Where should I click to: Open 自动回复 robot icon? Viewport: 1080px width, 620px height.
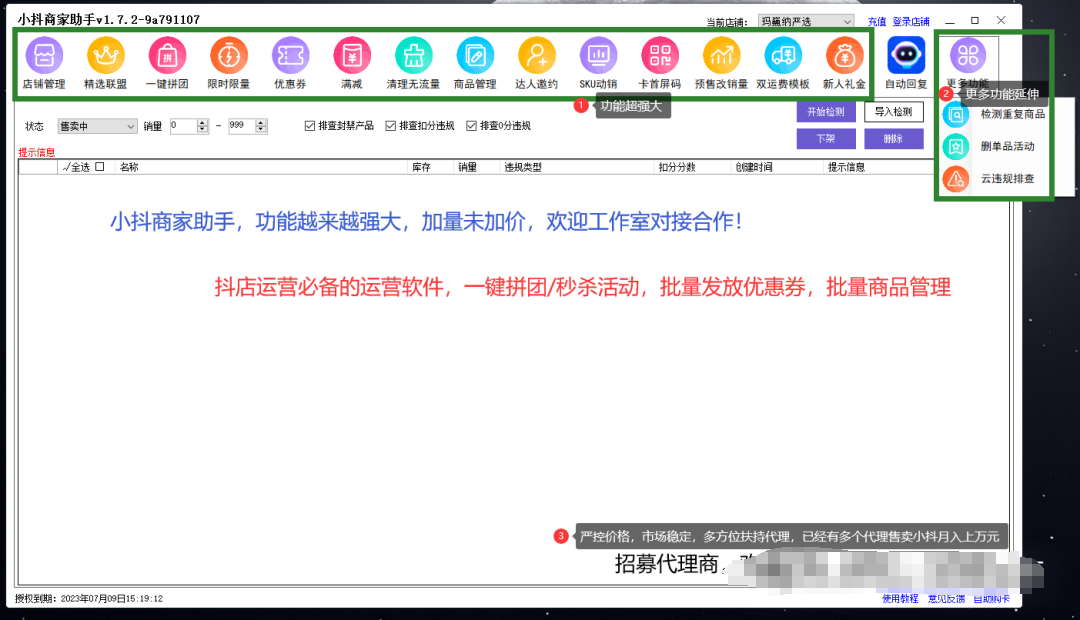[906, 56]
